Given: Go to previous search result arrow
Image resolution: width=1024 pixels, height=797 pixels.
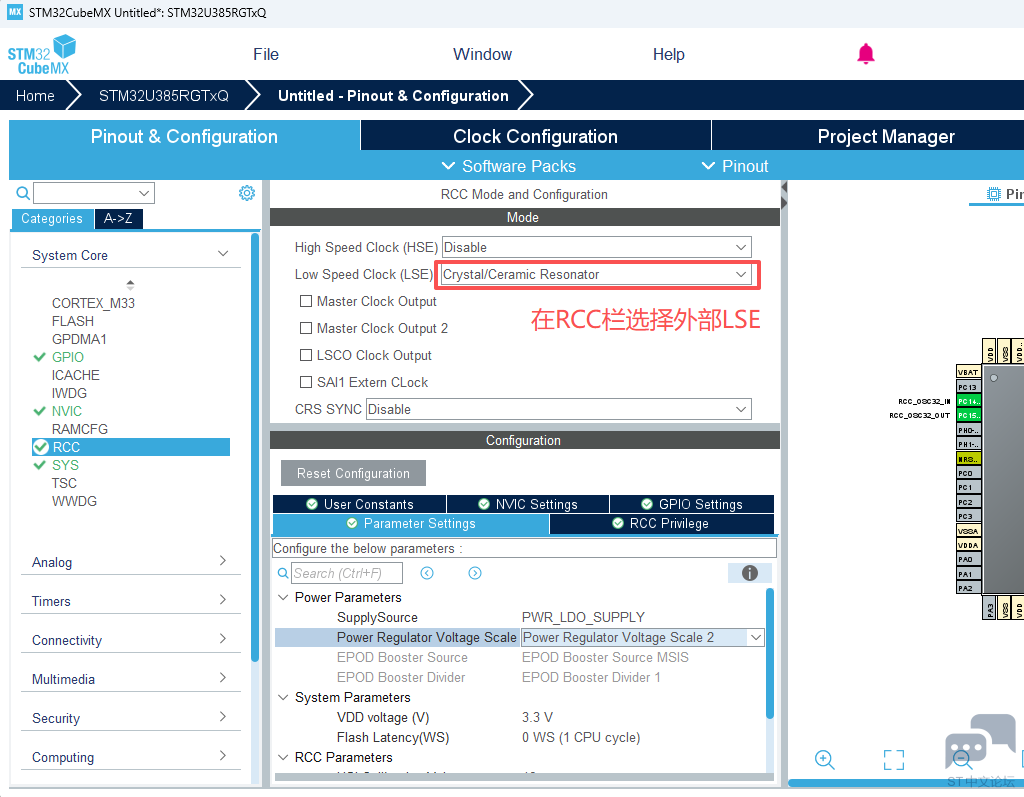Looking at the screenshot, I should 427,573.
